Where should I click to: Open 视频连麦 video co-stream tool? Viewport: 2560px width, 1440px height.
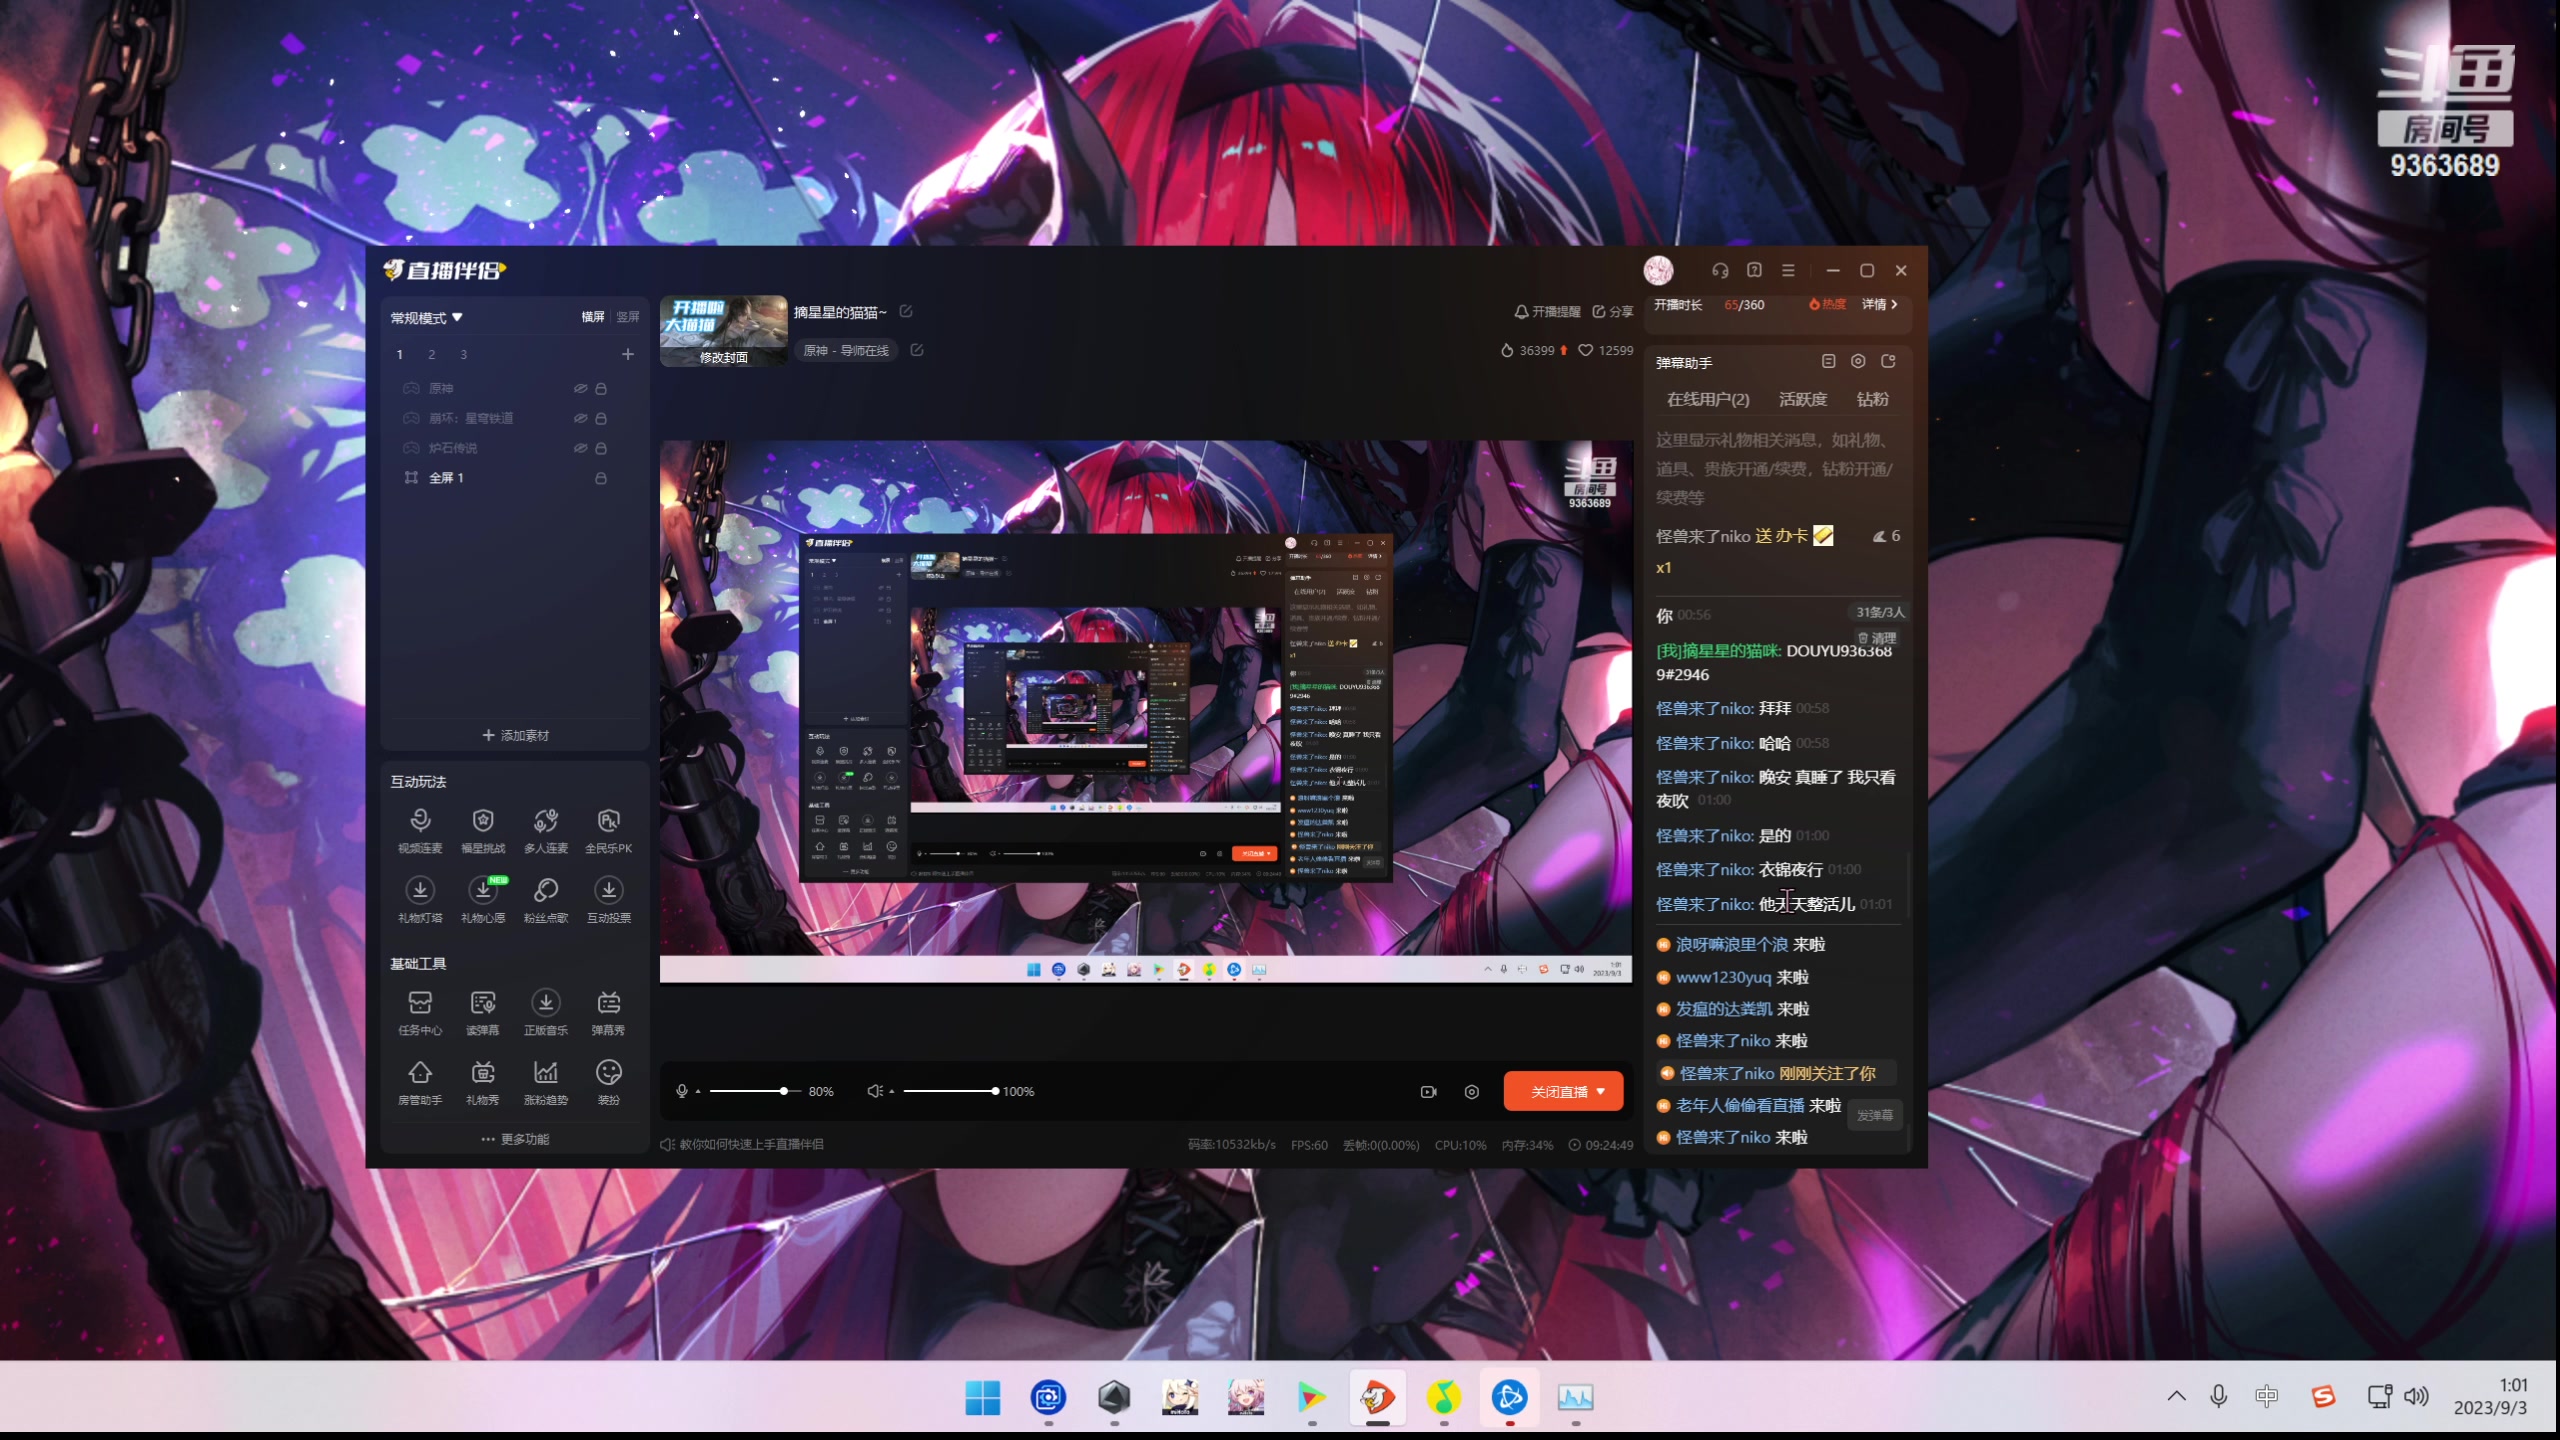[420, 830]
